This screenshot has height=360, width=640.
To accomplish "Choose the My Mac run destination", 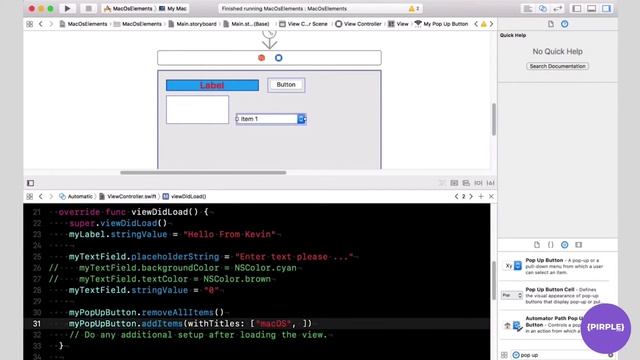I will 172,9.
